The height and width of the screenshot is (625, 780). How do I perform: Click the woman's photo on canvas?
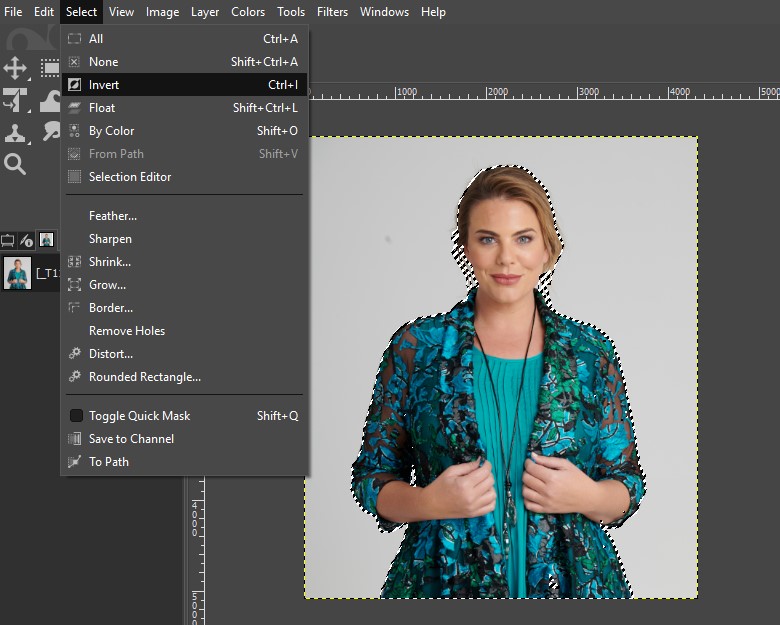(x=501, y=367)
